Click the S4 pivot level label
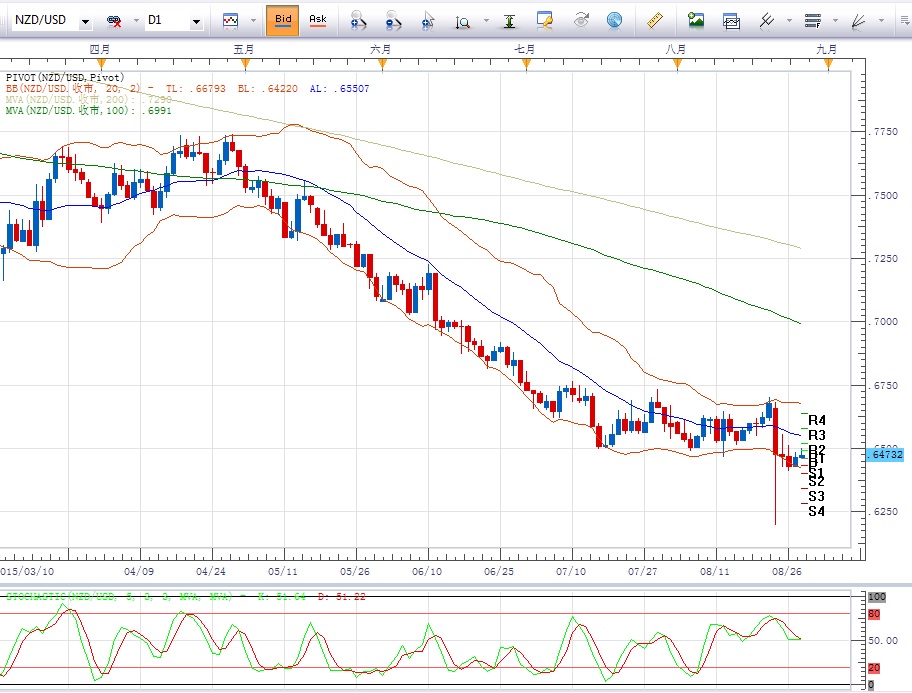The width and height of the screenshot is (912, 693). tap(817, 511)
